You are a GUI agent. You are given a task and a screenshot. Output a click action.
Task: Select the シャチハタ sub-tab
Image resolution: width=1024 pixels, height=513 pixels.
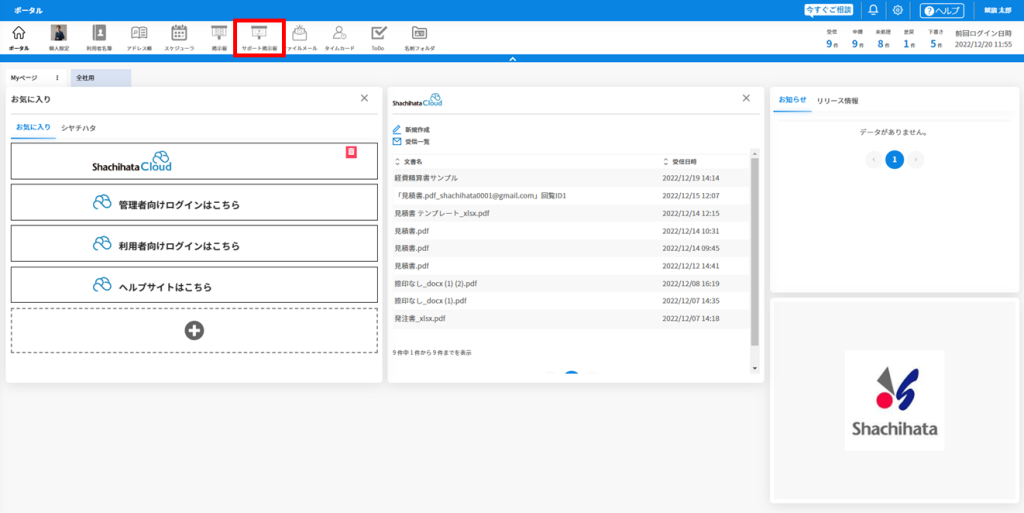78,128
